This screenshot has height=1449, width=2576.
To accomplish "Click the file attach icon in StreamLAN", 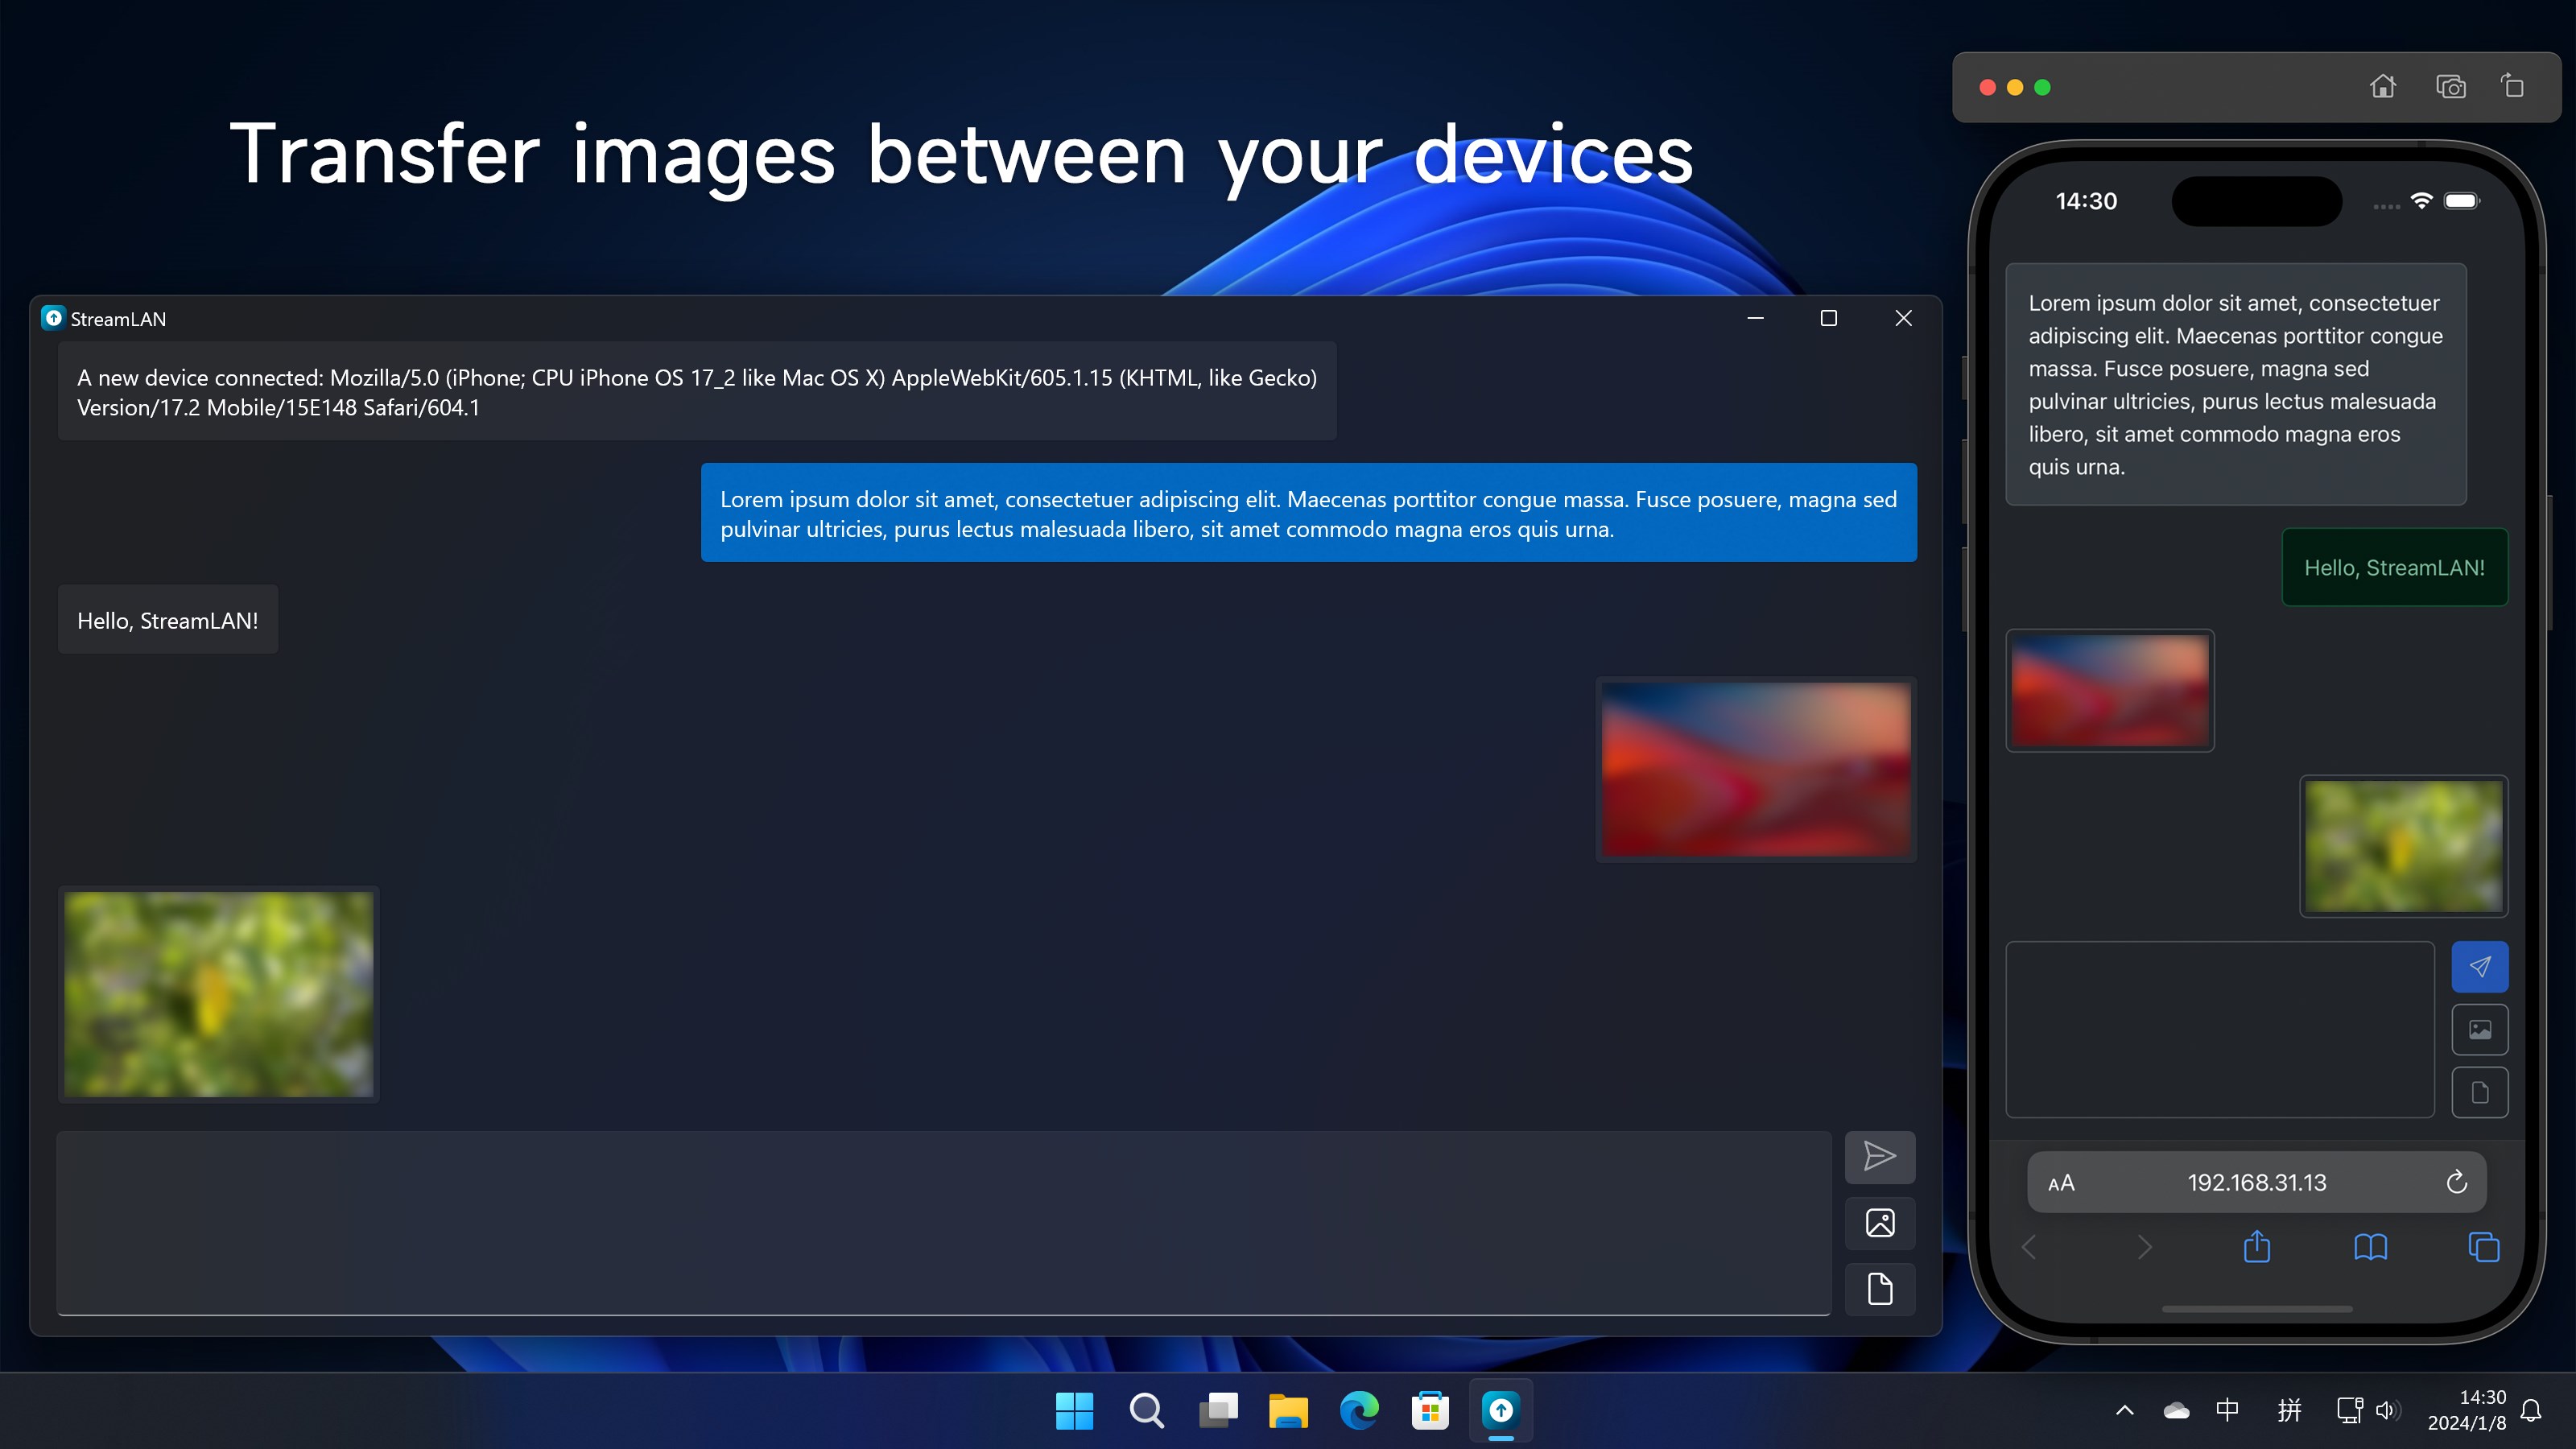I will click(x=1879, y=1289).
